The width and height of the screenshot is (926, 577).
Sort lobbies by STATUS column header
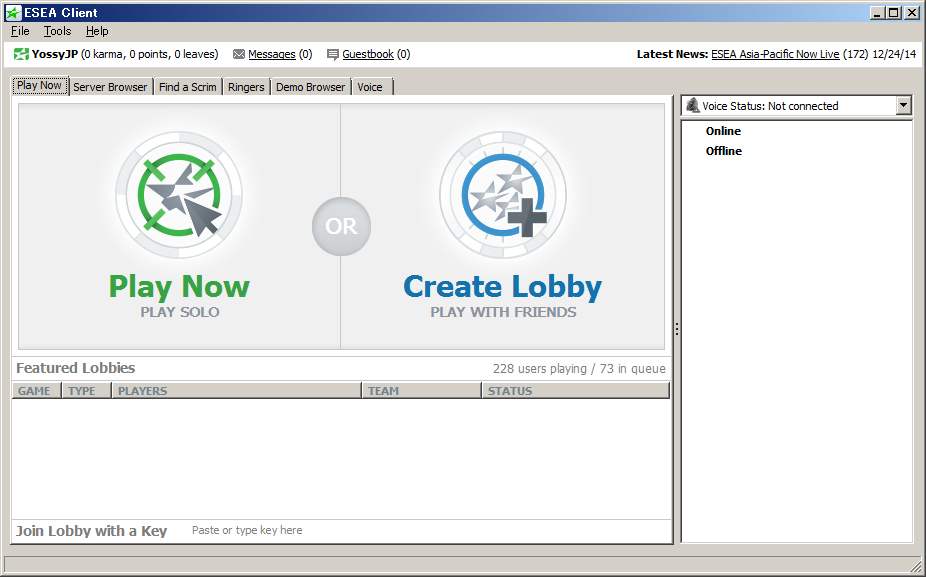pos(576,390)
